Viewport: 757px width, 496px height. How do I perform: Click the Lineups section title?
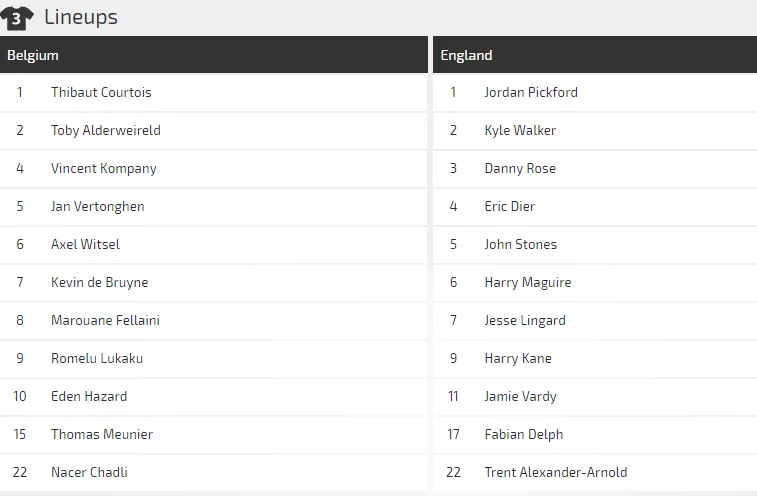pos(81,17)
